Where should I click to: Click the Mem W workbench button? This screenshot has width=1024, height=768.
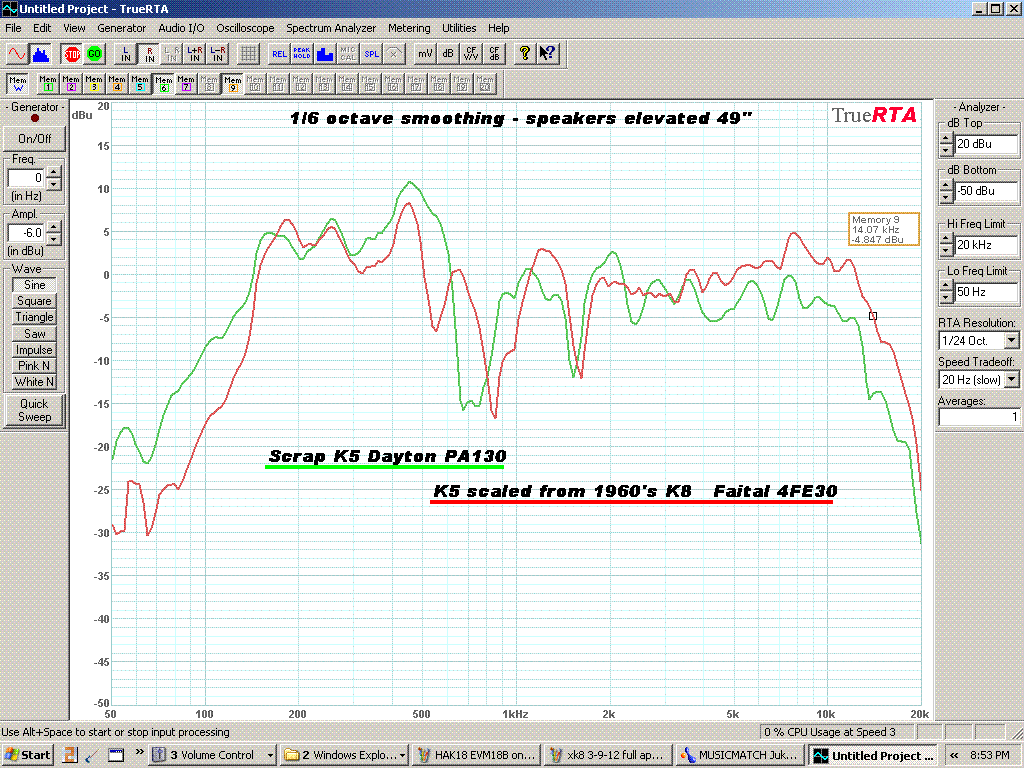18,84
